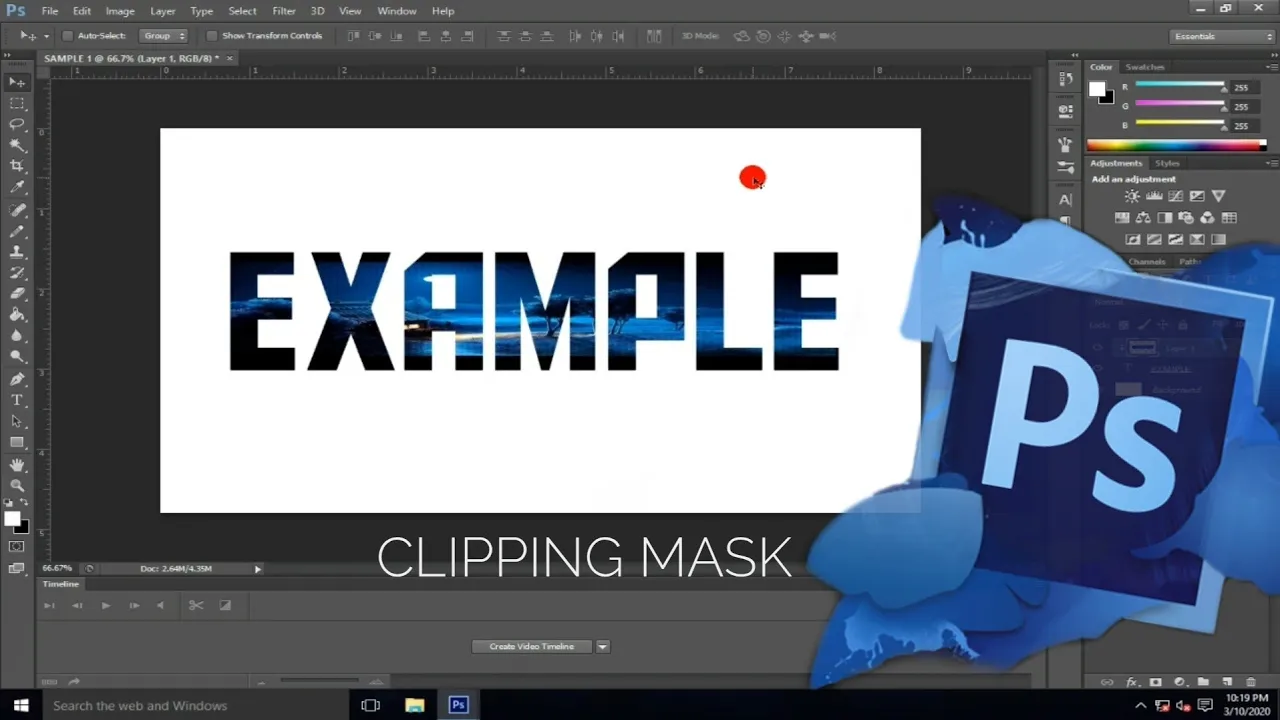The height and width of the screenshot is (720, 1280).
Task: Select the Move tool
Action: (17, 82)
